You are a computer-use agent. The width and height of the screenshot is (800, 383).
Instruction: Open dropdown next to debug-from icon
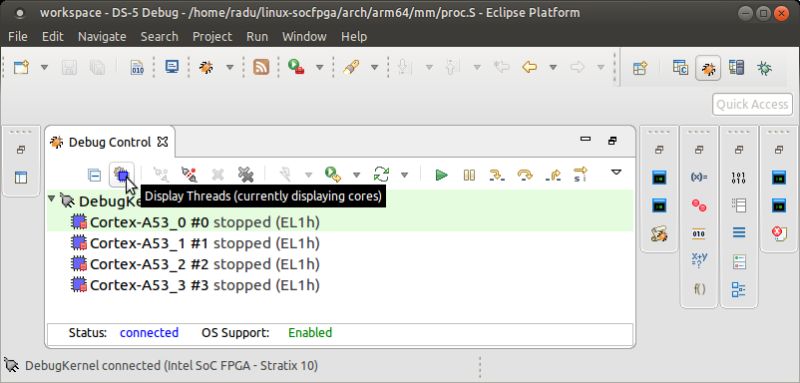click(356, 175)
